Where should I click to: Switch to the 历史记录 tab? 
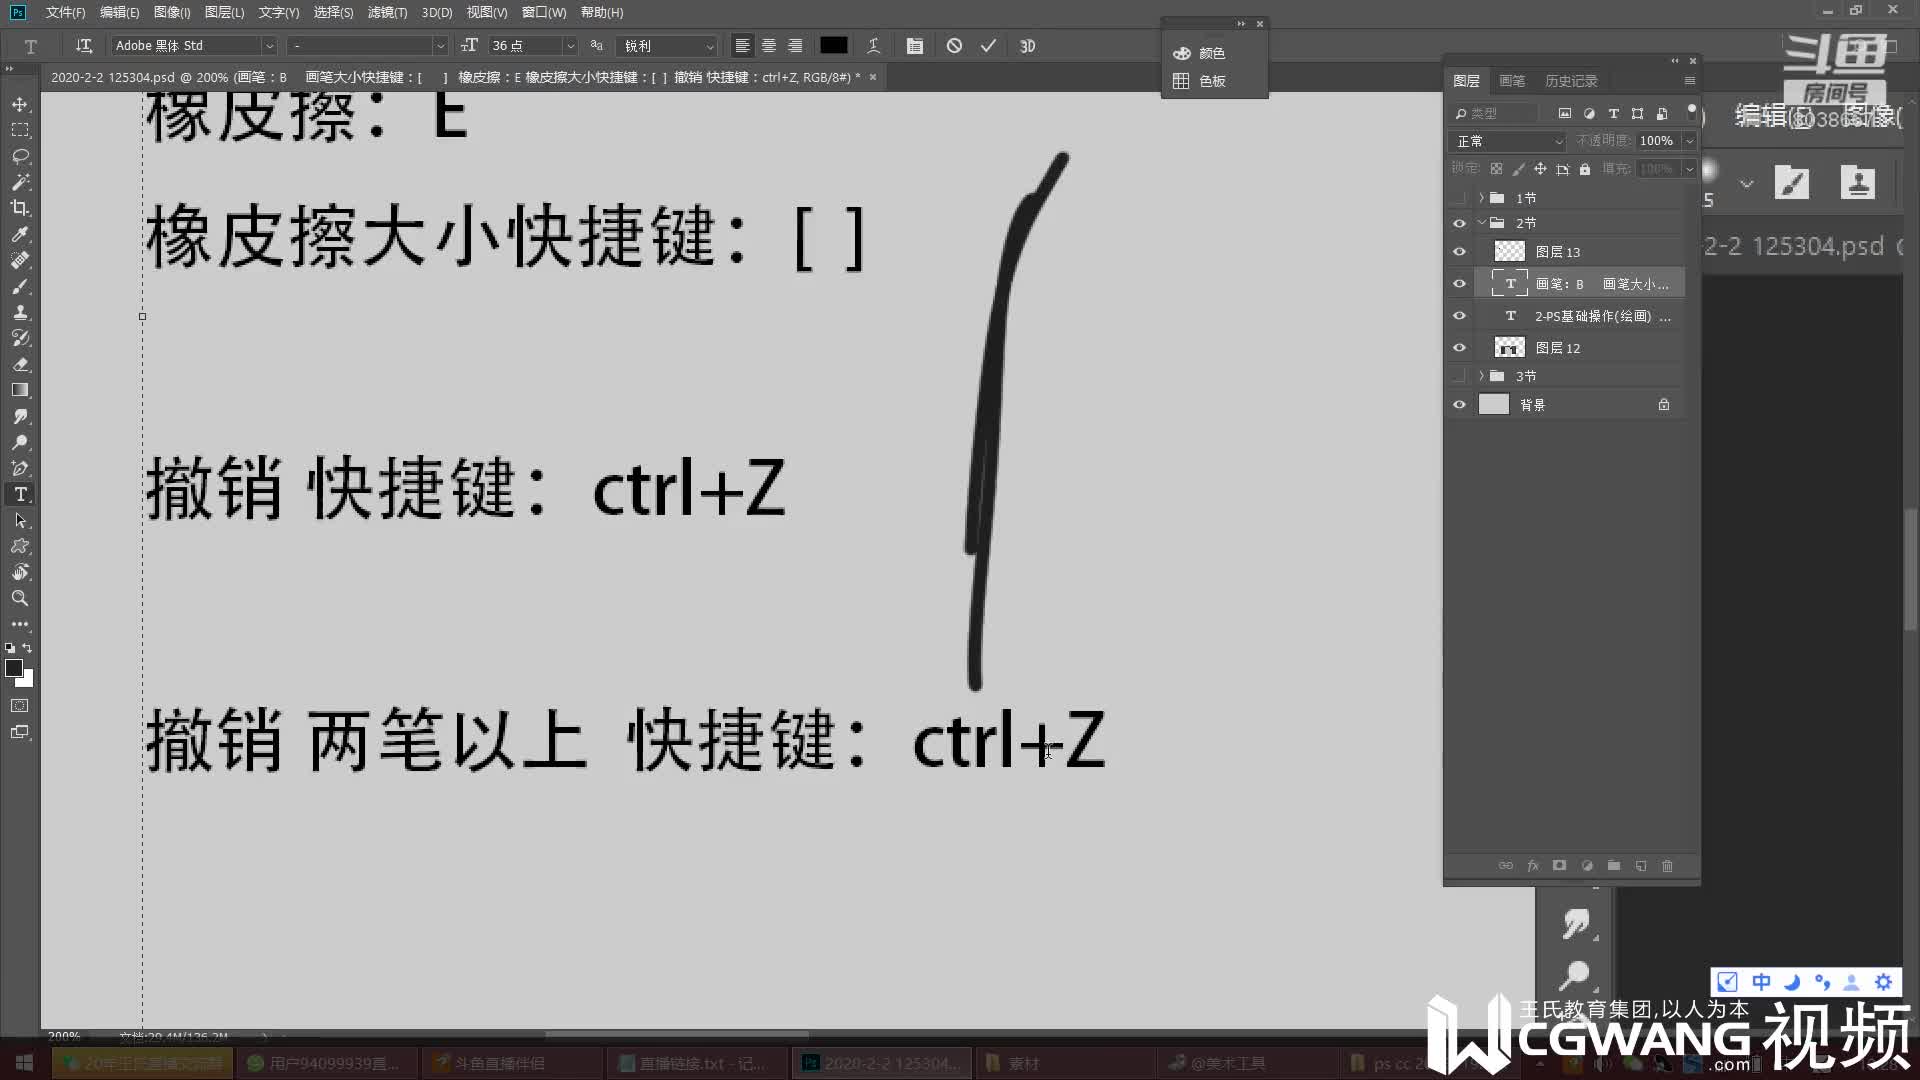pyautogui.click(x=1571, y=80)
